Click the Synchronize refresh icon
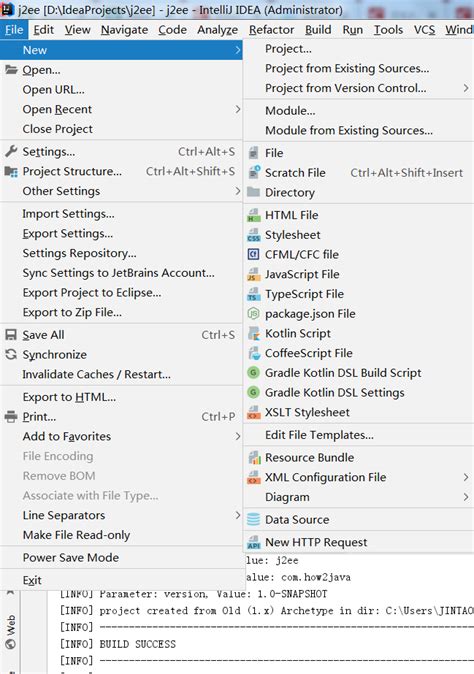Screen dimensions: 474x674 11,355
